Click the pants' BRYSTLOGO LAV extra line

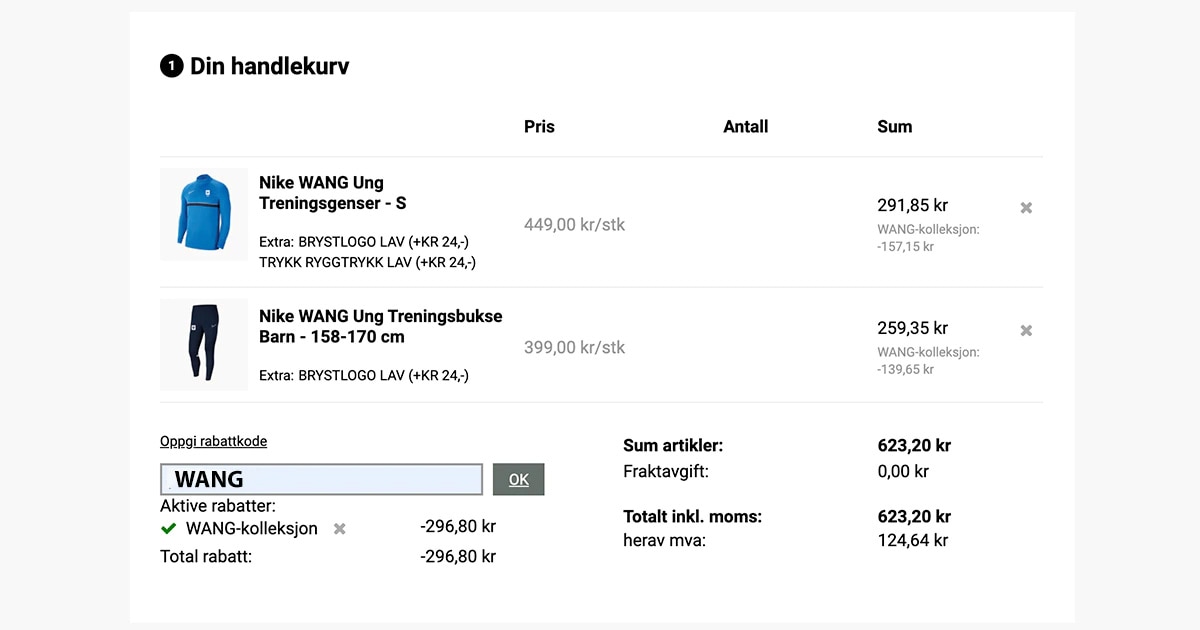point(364,376)
